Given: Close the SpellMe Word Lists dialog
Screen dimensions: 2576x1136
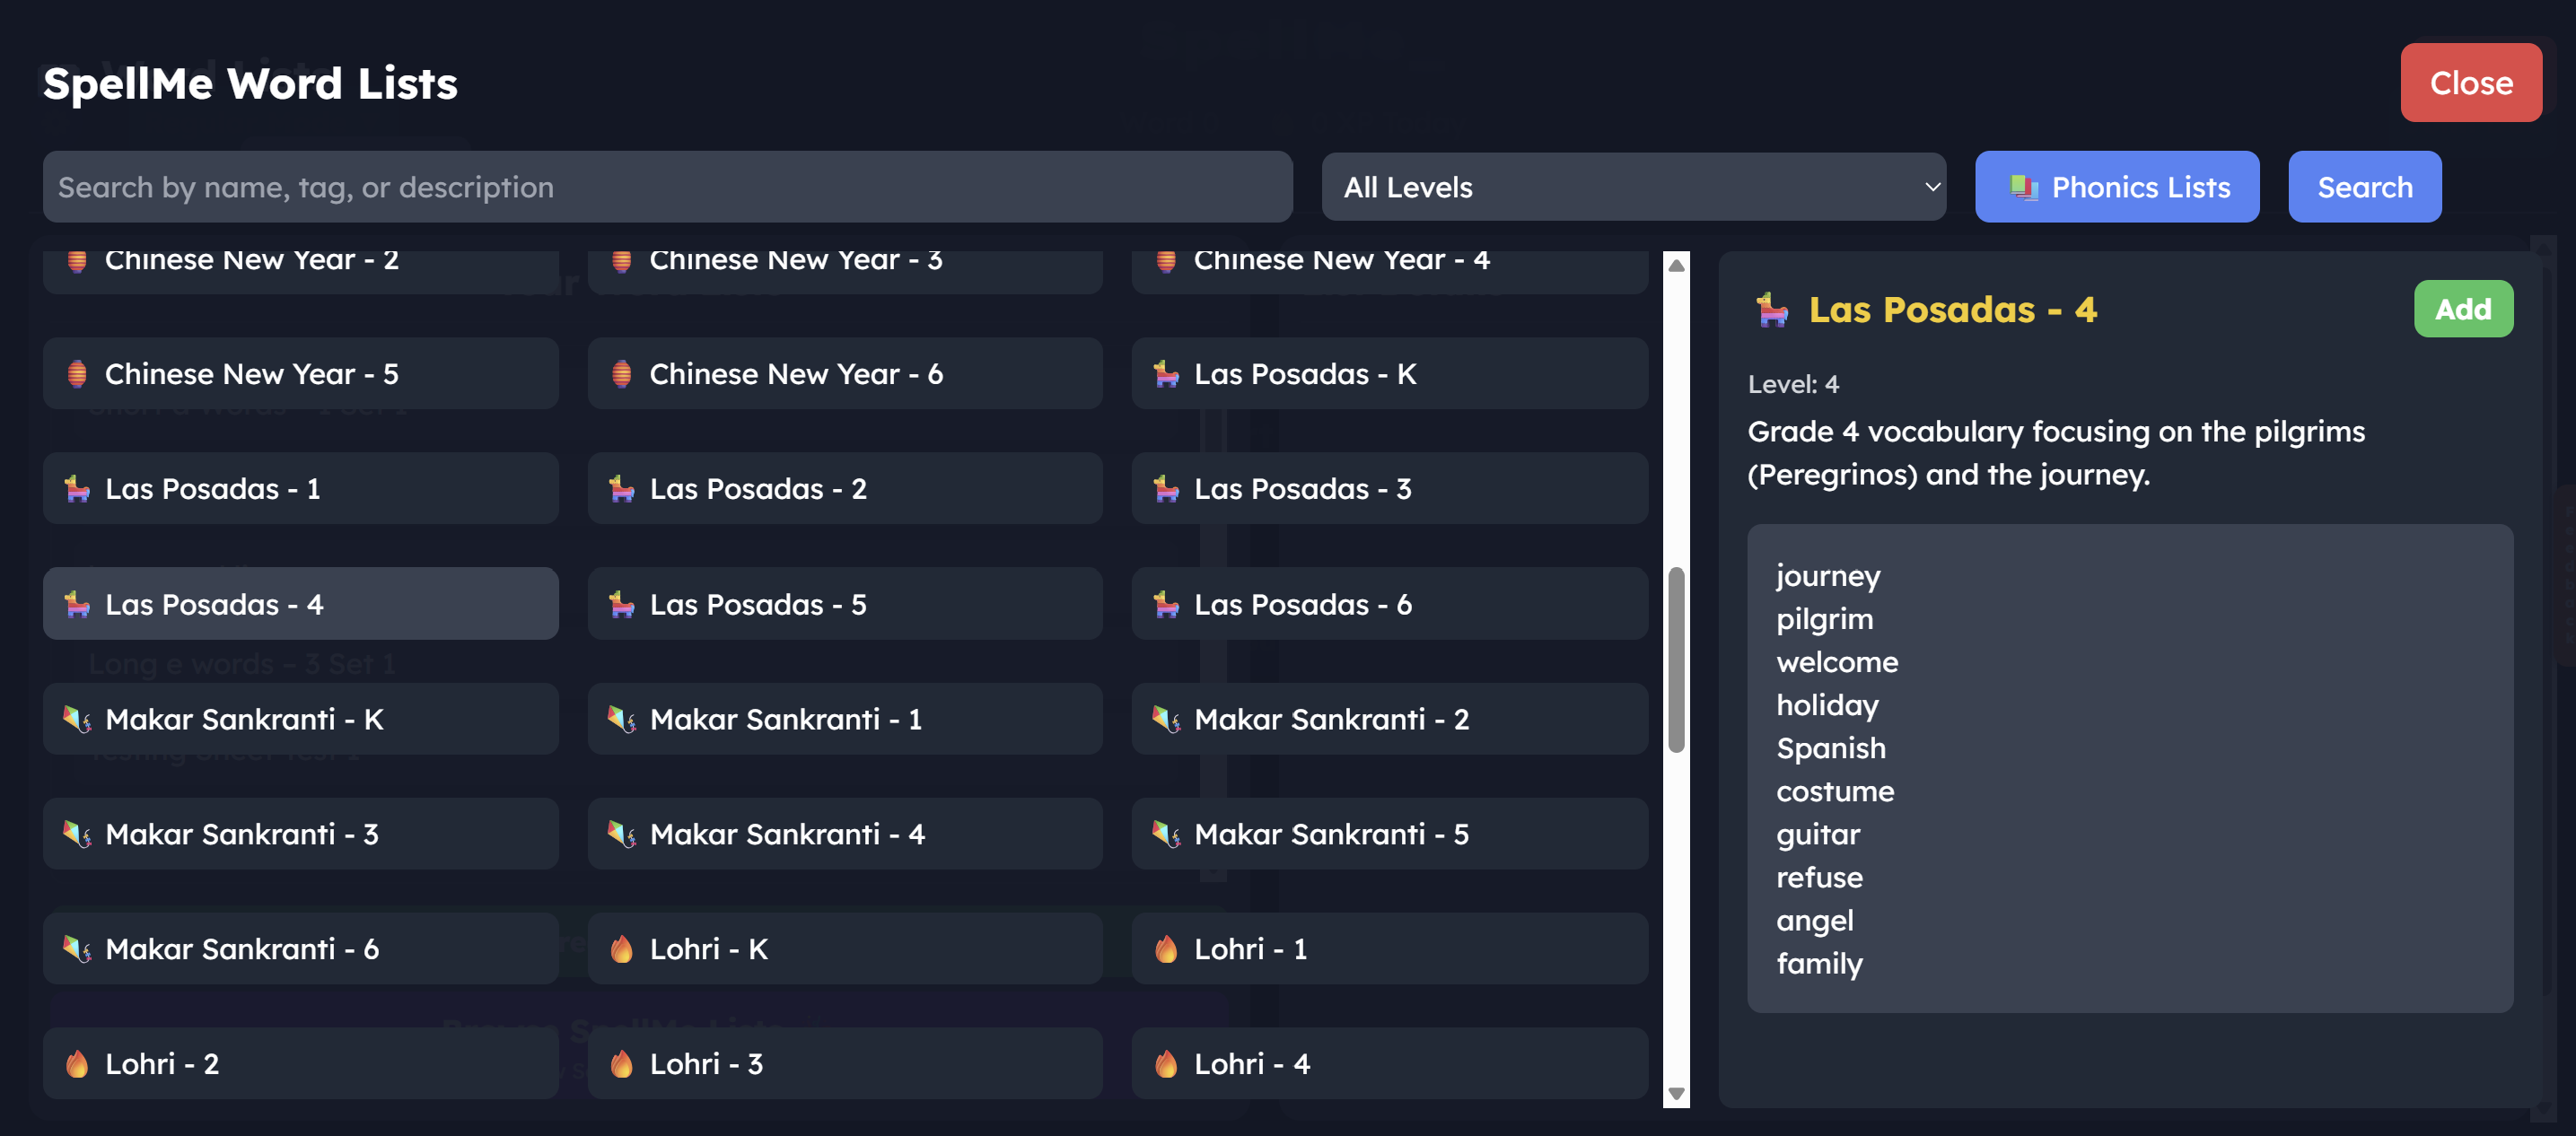Looking at the screenshot, I should coord(2471,83).
